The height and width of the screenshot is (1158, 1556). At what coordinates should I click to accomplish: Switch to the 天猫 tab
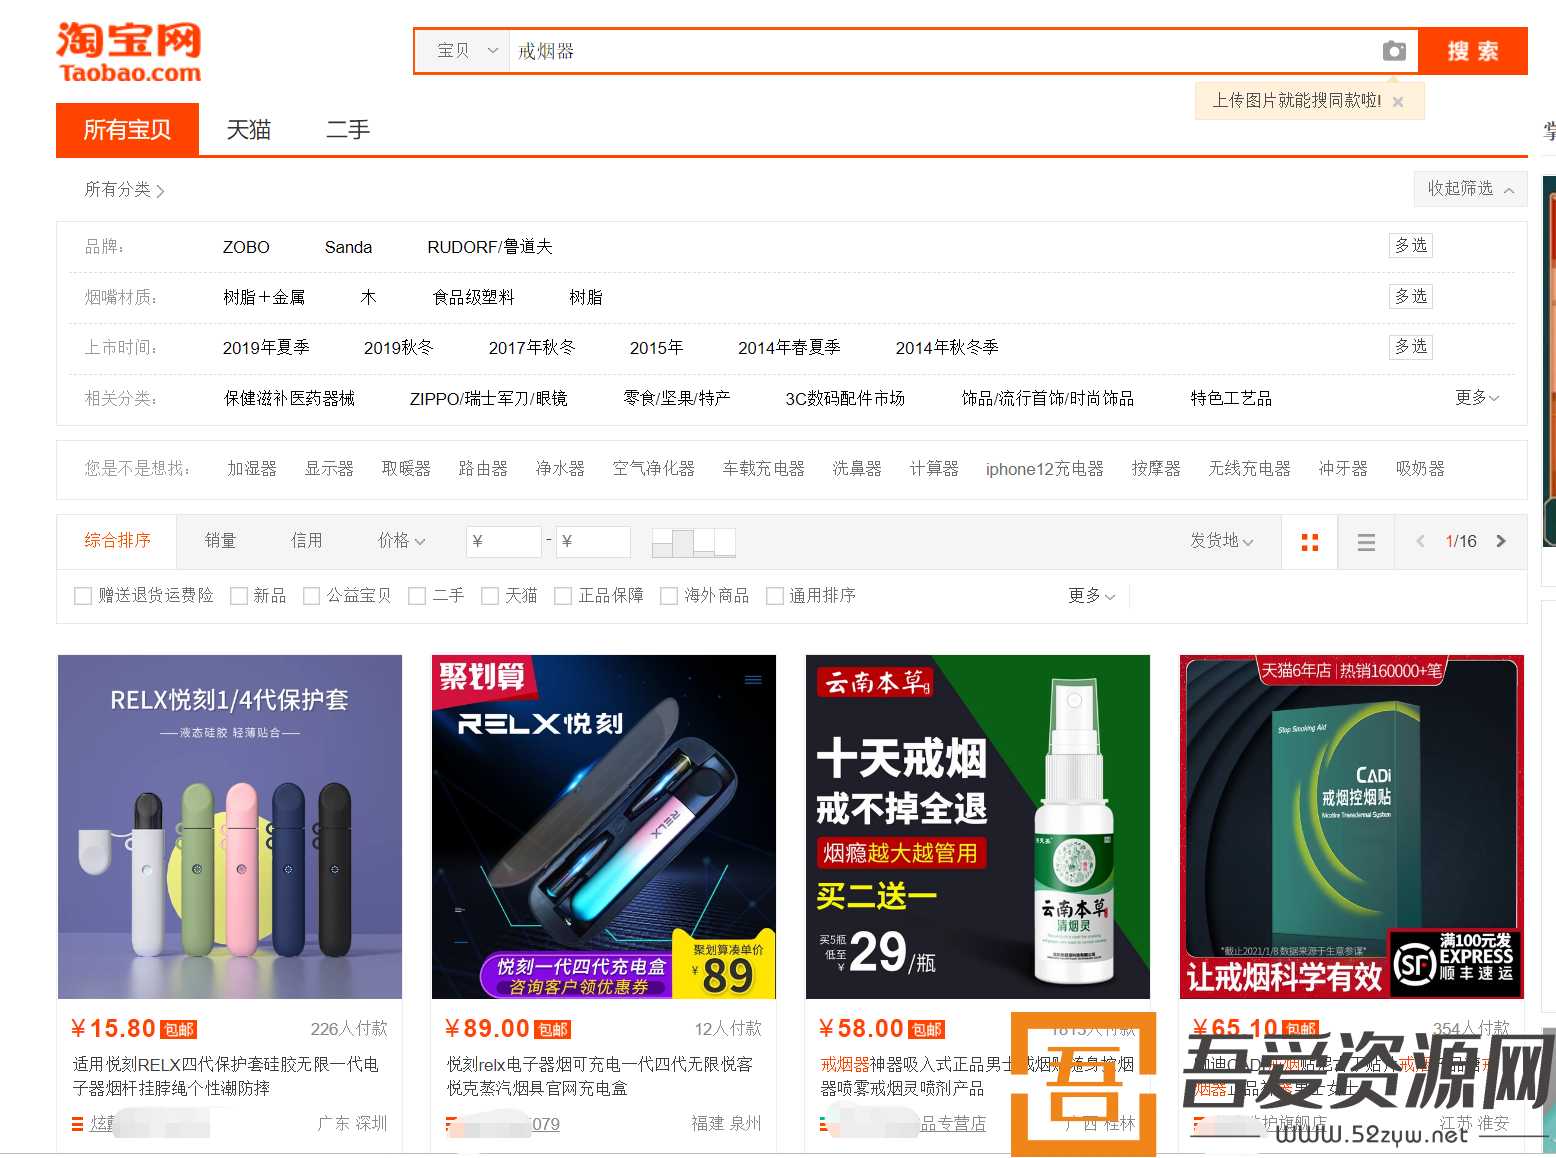point(249,129)
